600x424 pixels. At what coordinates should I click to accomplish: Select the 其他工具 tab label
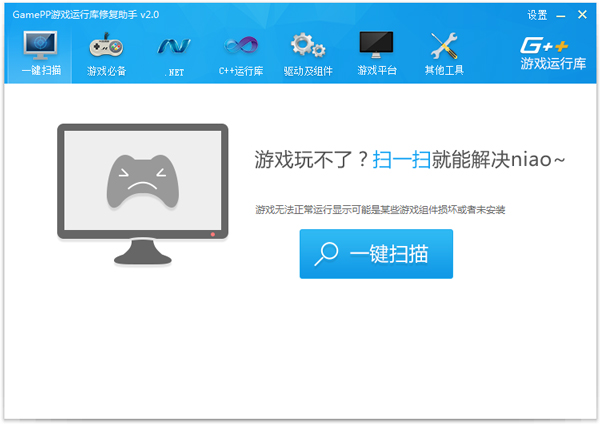click(444, 71)
